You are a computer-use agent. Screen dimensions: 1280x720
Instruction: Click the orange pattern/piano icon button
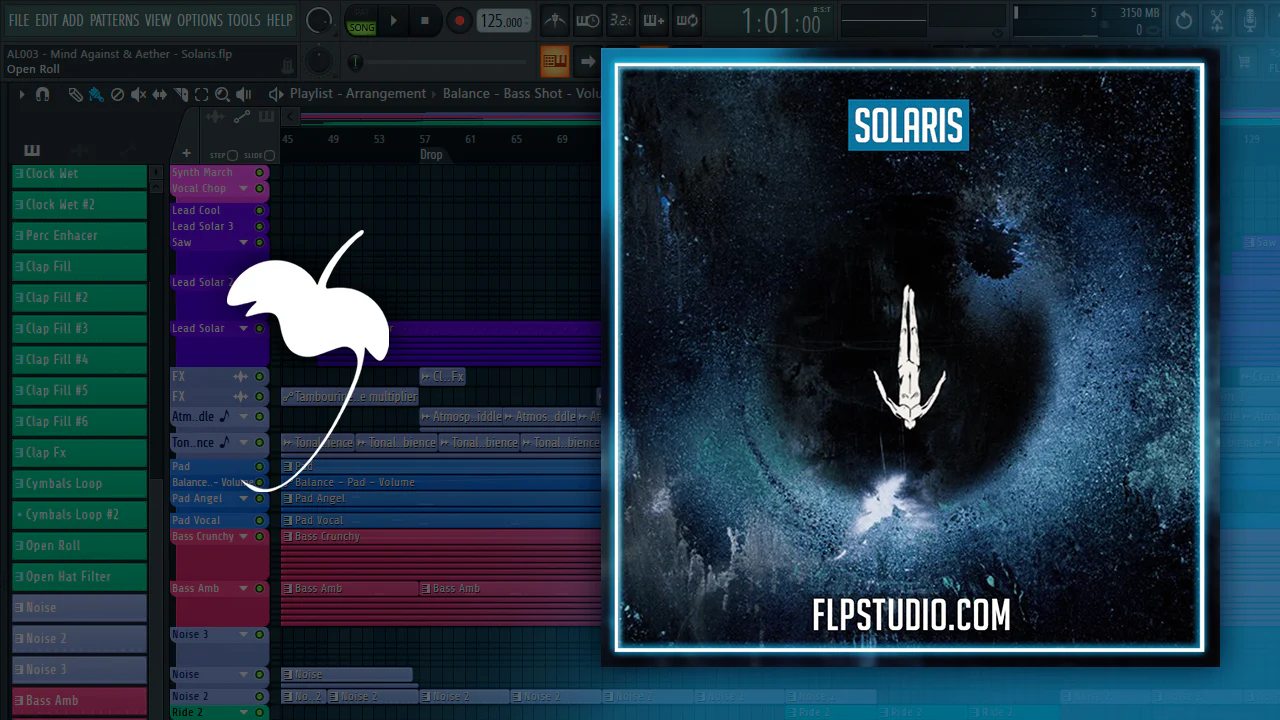coord(555,62)
